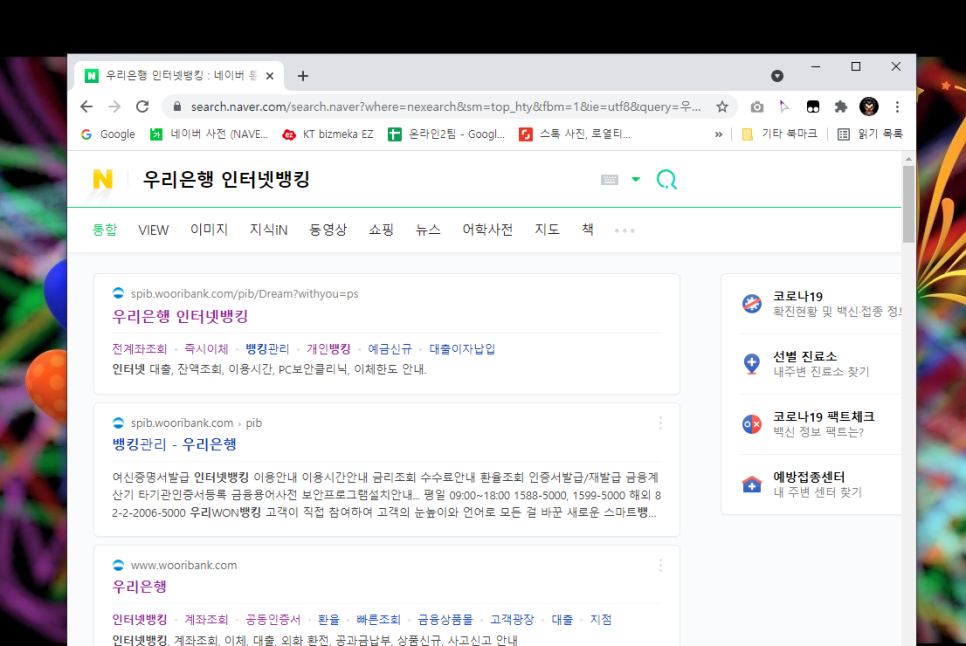The height and width of the screenshot is (646, 966).
Task: Reload the page with the refresh icon
Action: [142, 107]
